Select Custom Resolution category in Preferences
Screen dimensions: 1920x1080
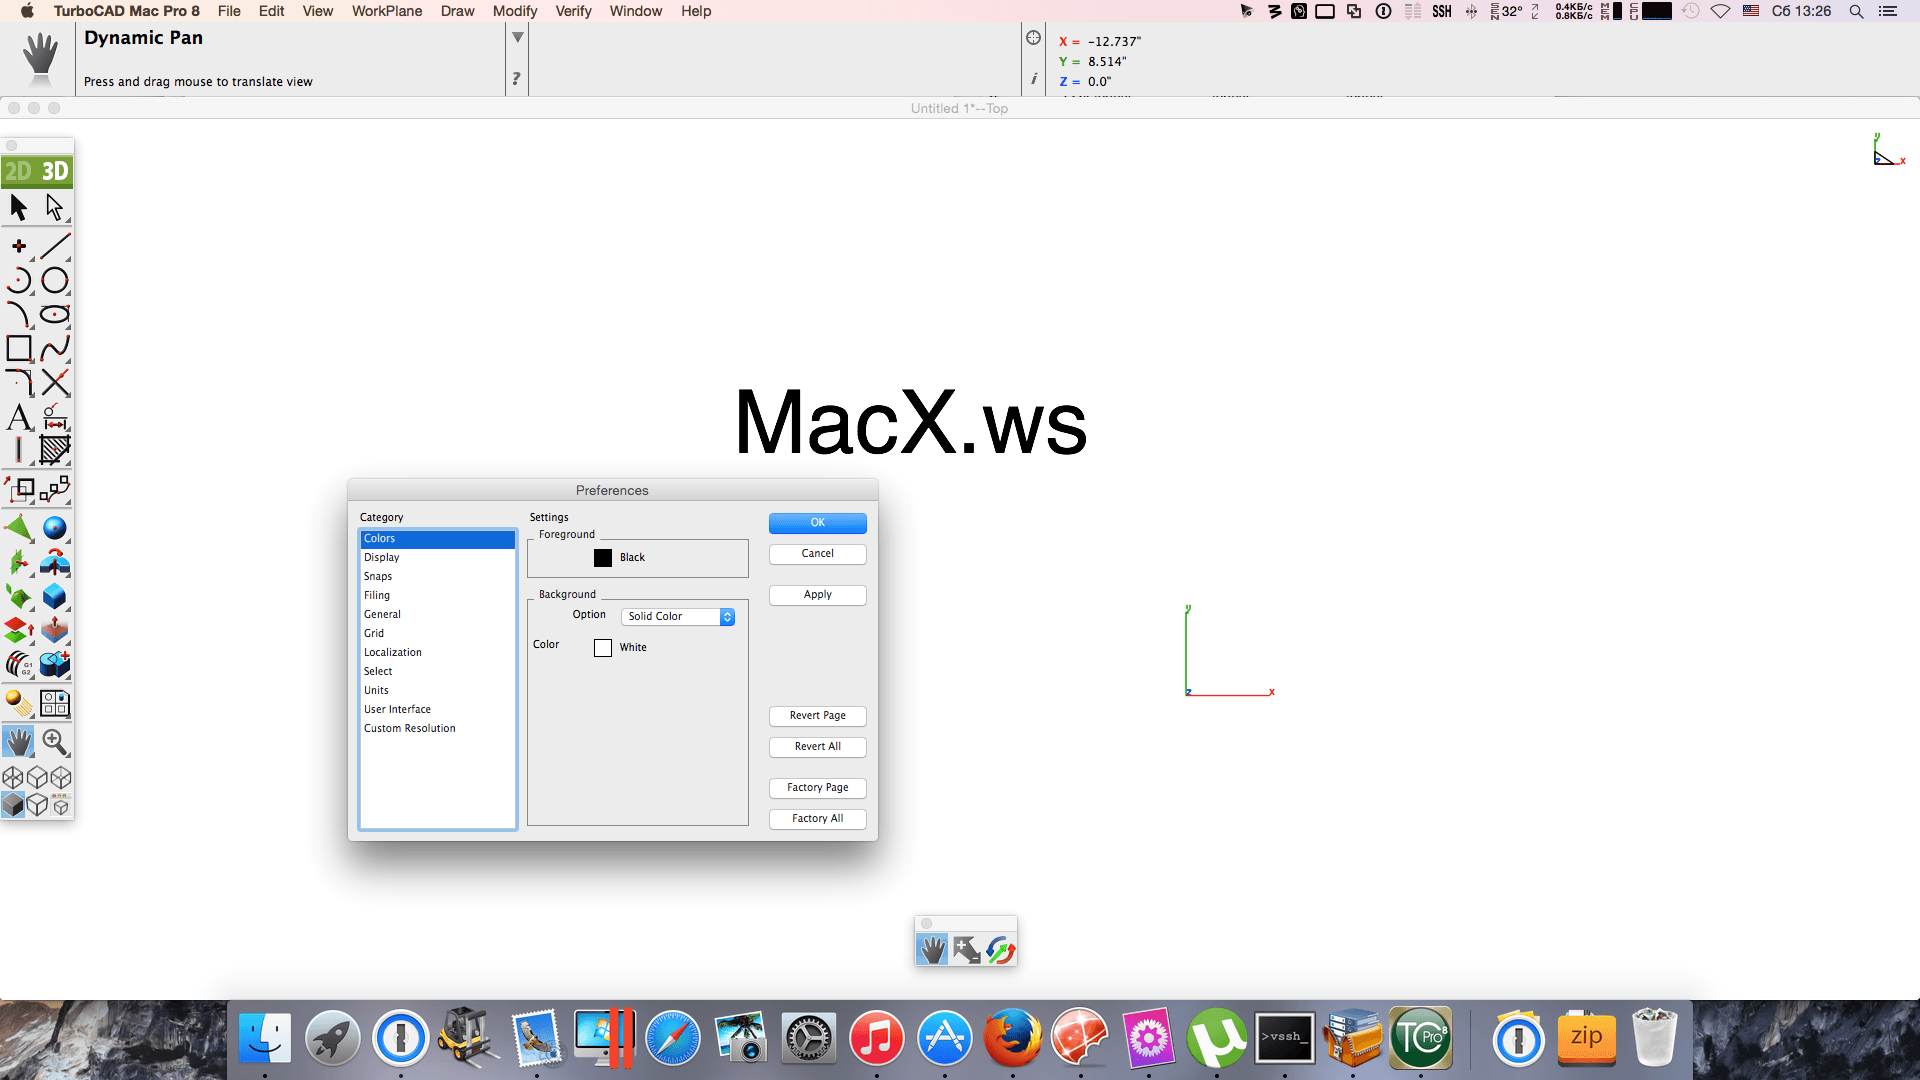437,729
